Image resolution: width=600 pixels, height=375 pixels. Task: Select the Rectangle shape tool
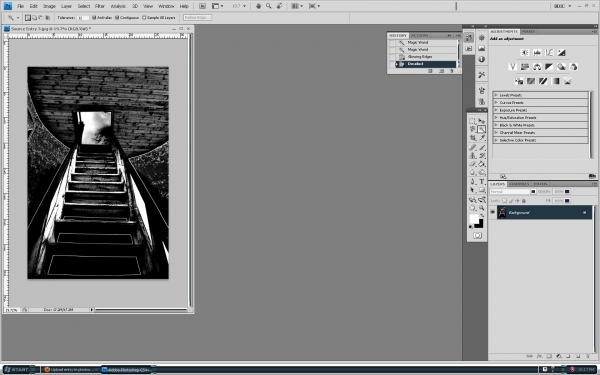482,190
